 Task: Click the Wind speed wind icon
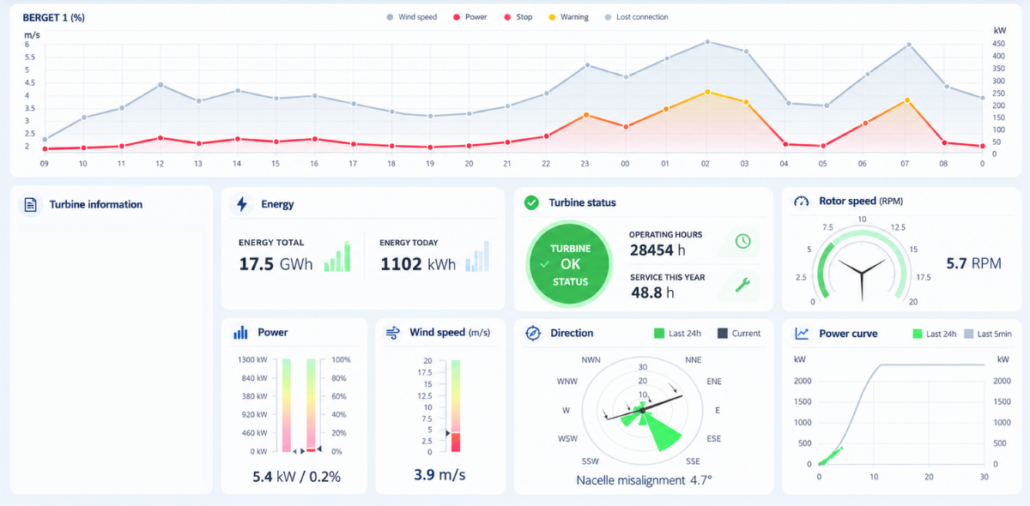(x=392, y=333)
